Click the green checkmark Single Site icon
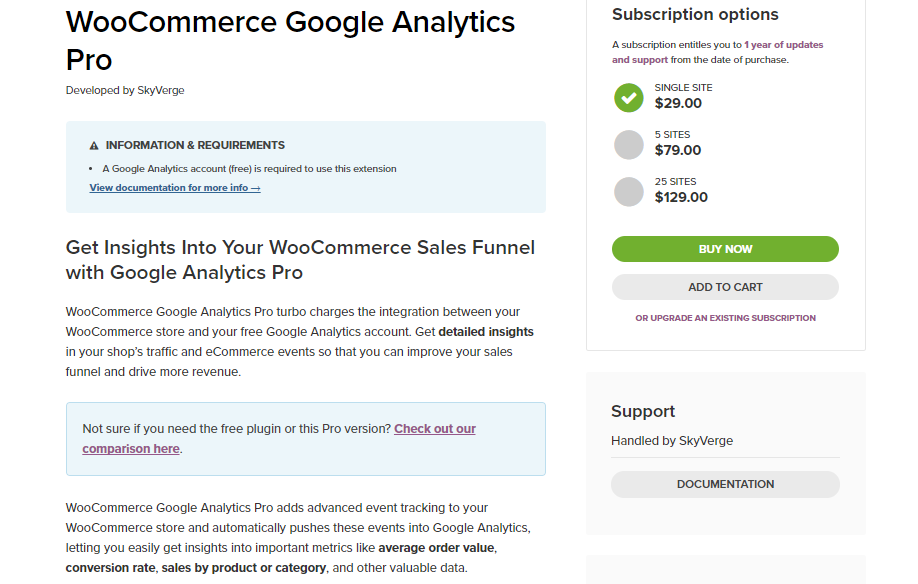This screenshot has width=918, height=584. point(629,97)
